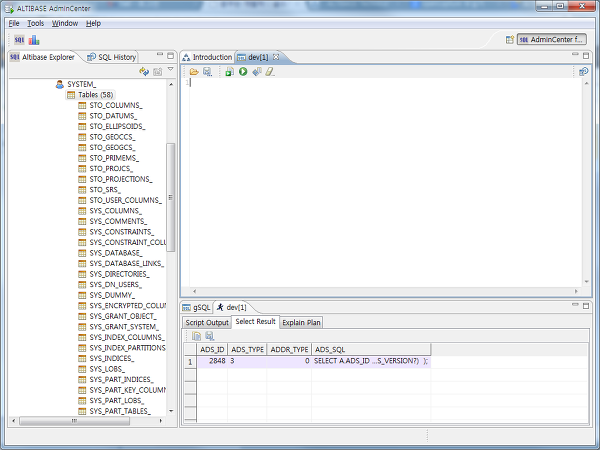This screenshot has width=600, height=450.
Task: Switch to the SQL History tab
Action: [112, 57]
